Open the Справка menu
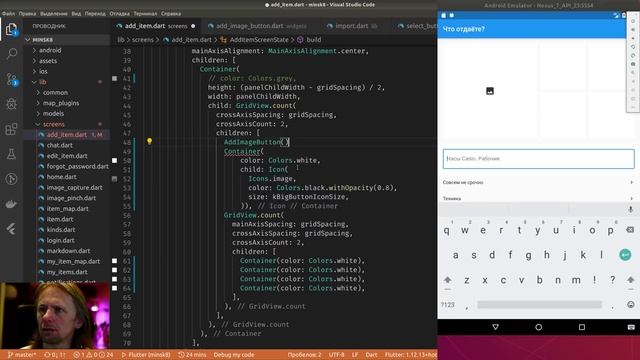Viewport: 640px width, 360px height. click(x=171, y=13)
